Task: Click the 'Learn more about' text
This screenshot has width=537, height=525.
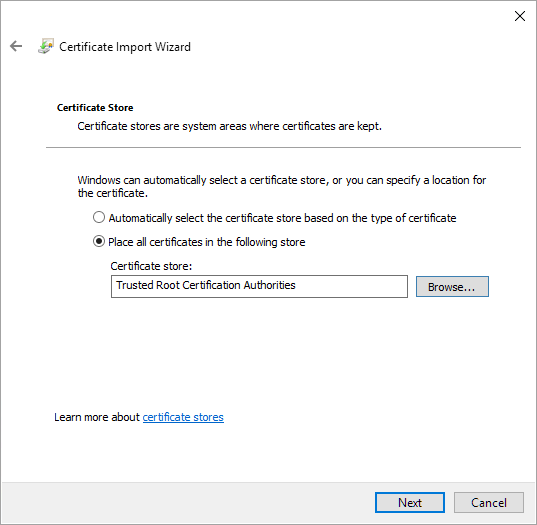Action: pos(97,417)
